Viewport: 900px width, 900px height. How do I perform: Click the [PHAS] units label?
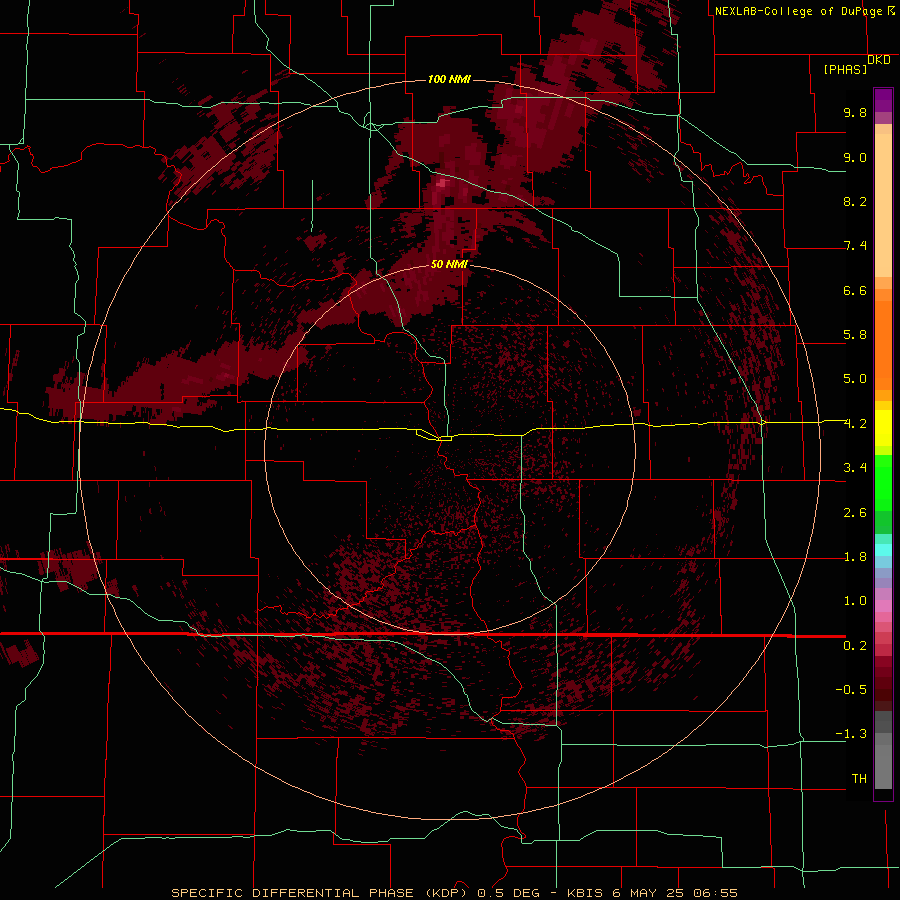coord(845,69)
